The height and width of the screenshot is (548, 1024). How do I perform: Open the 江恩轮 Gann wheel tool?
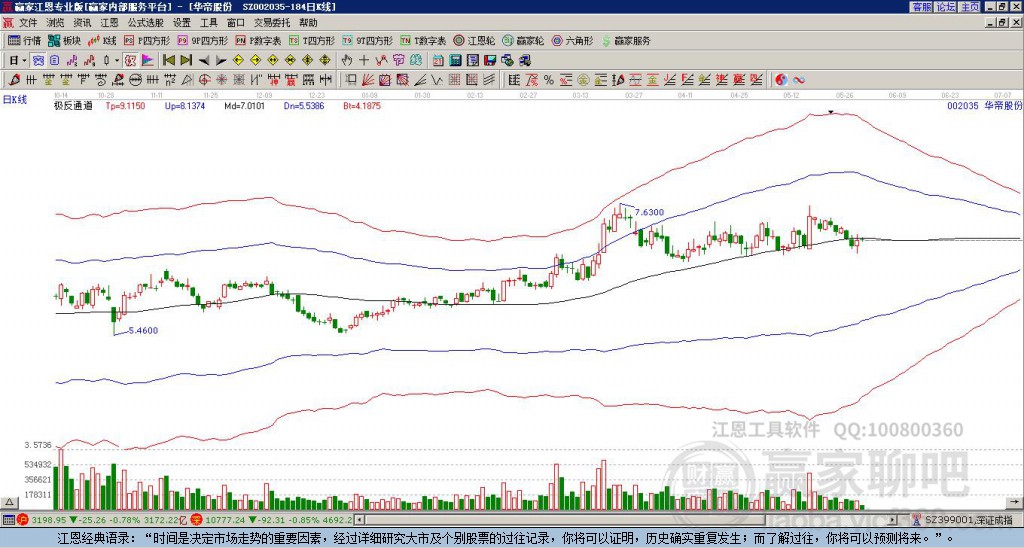click(474, 40)
